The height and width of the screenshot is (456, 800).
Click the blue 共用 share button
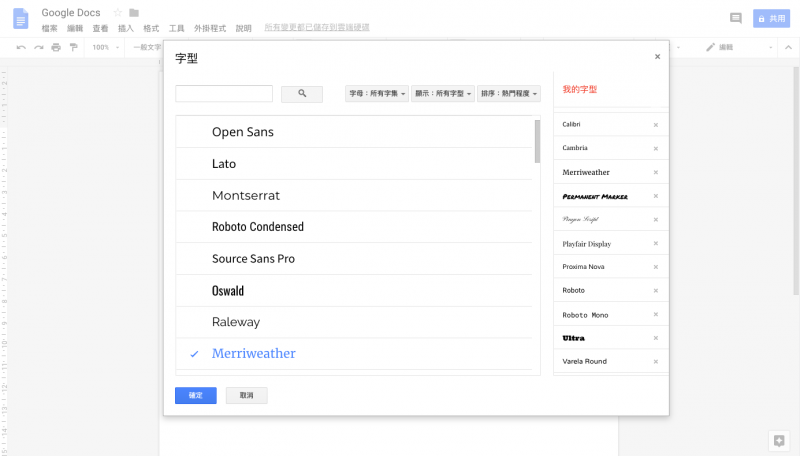tap(771, 18)
